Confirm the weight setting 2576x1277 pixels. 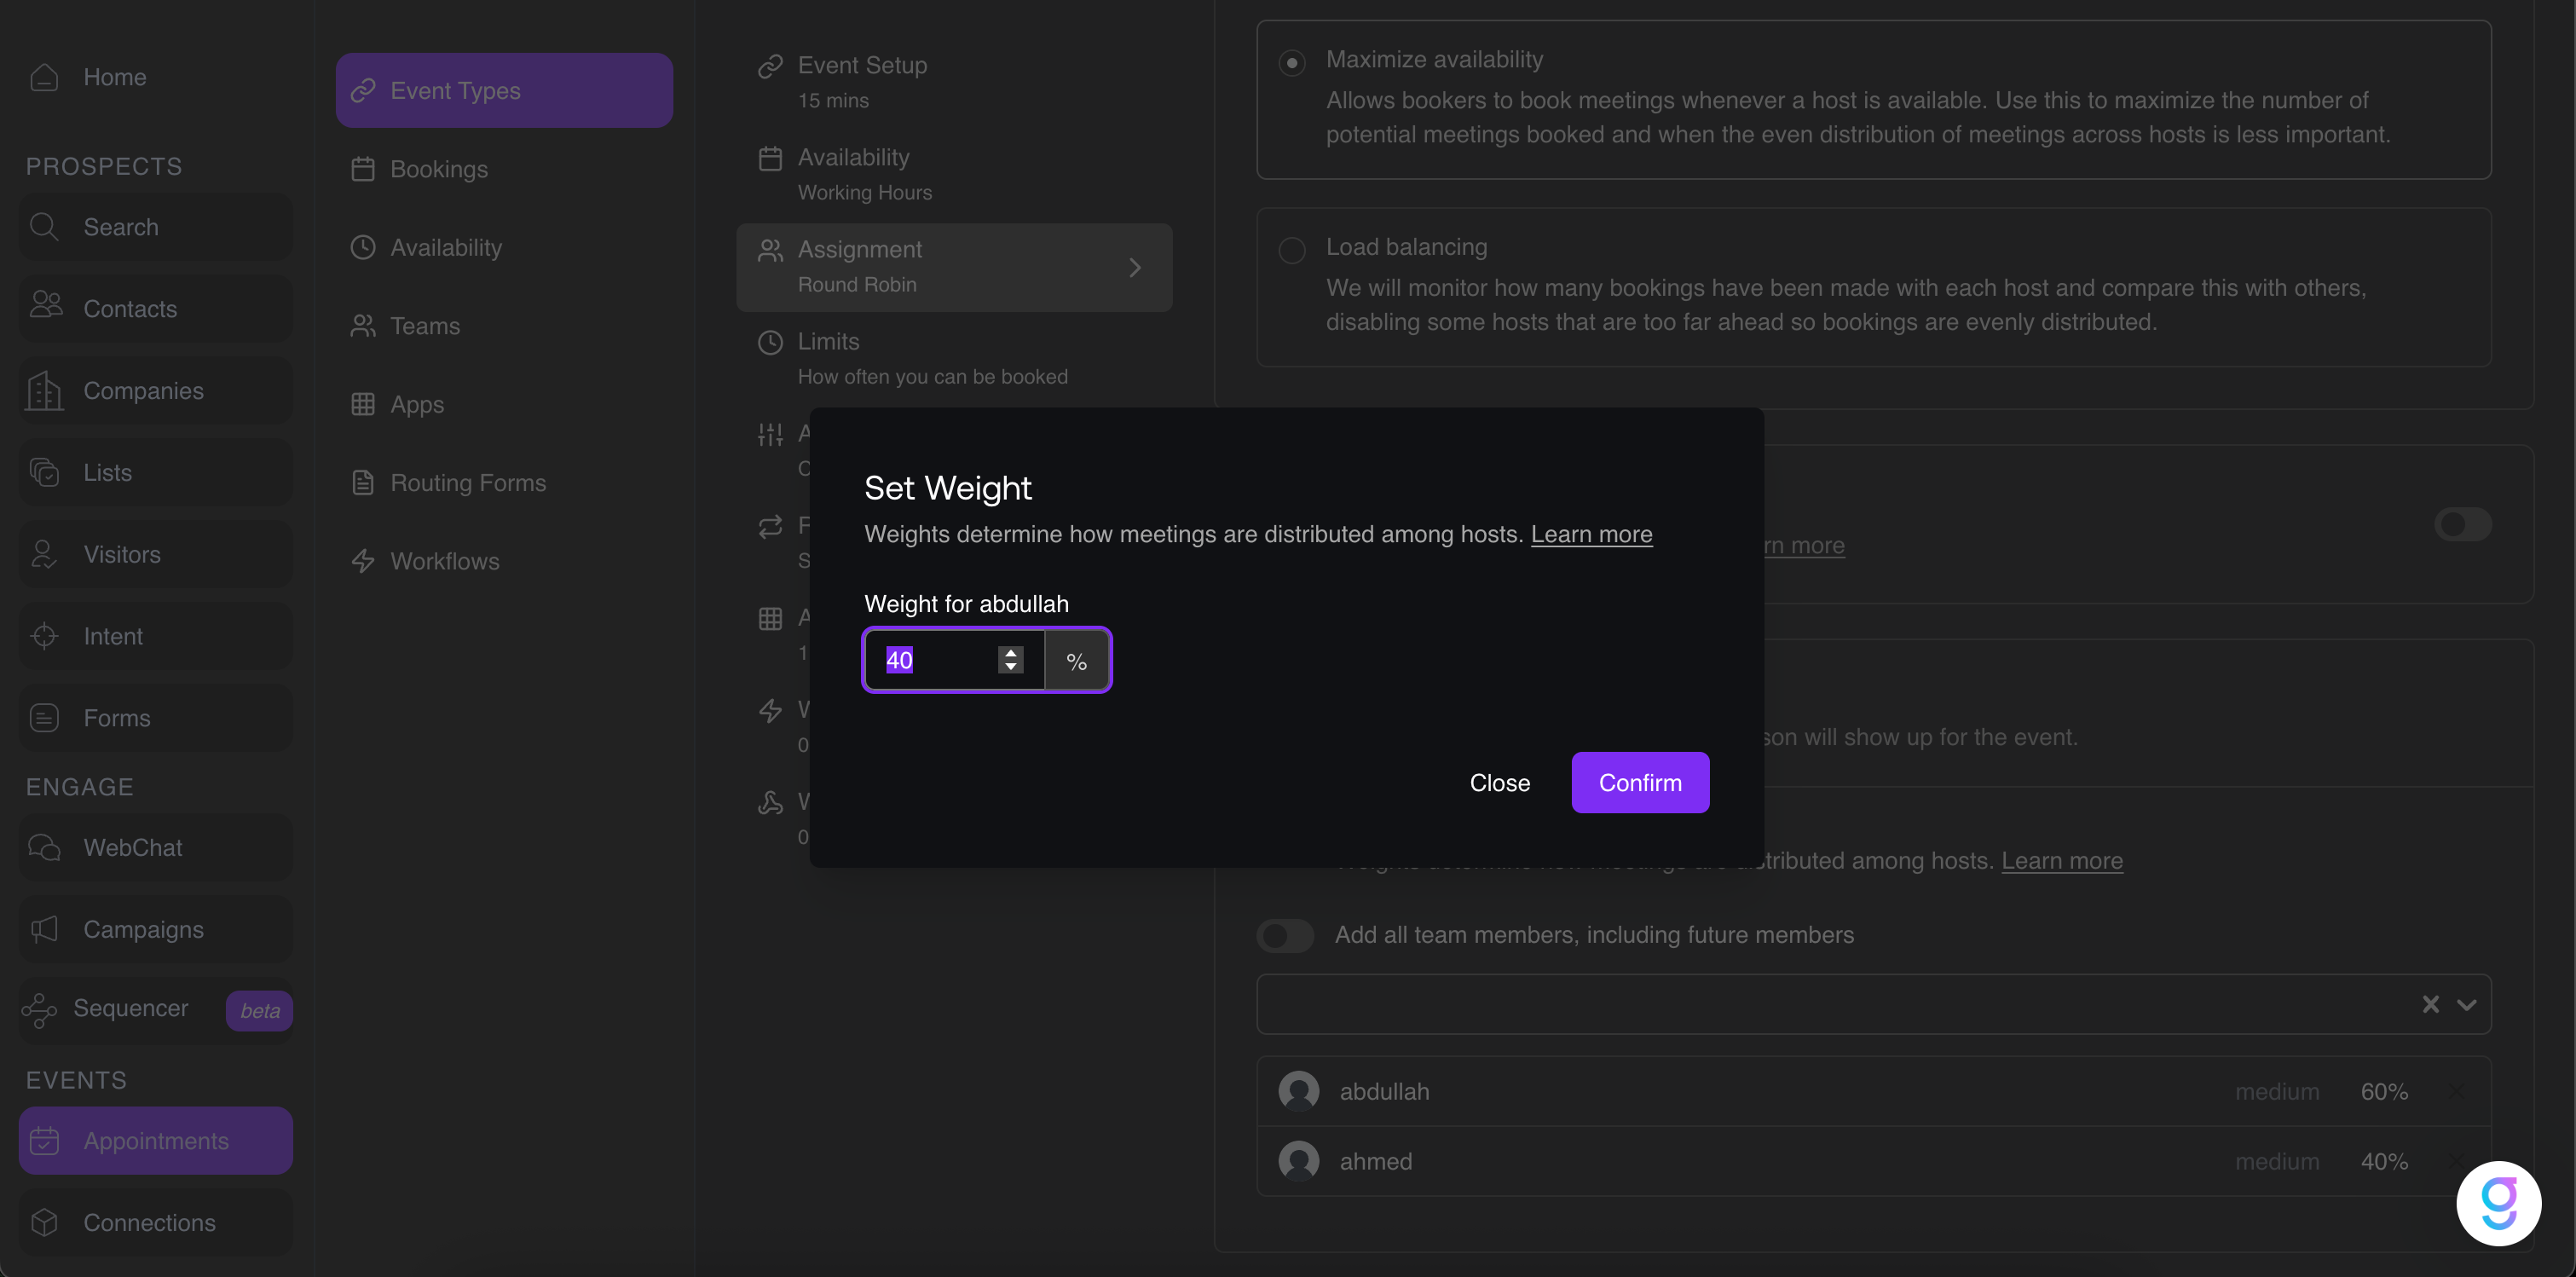point(1640,783)
